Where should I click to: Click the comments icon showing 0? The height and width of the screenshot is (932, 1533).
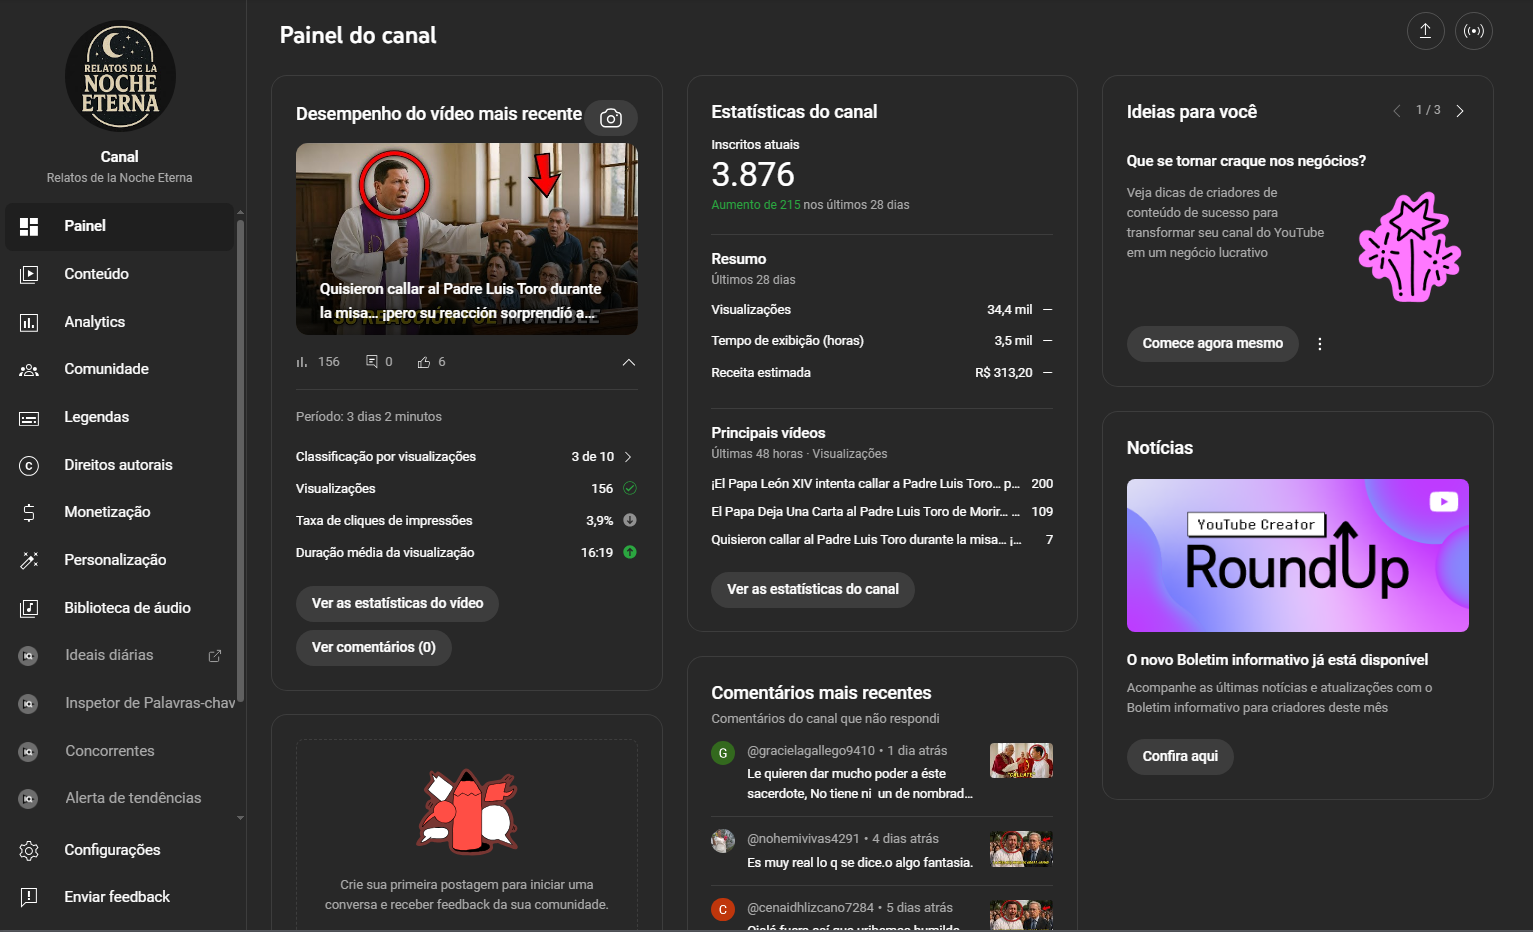click(x=372, y=362)
